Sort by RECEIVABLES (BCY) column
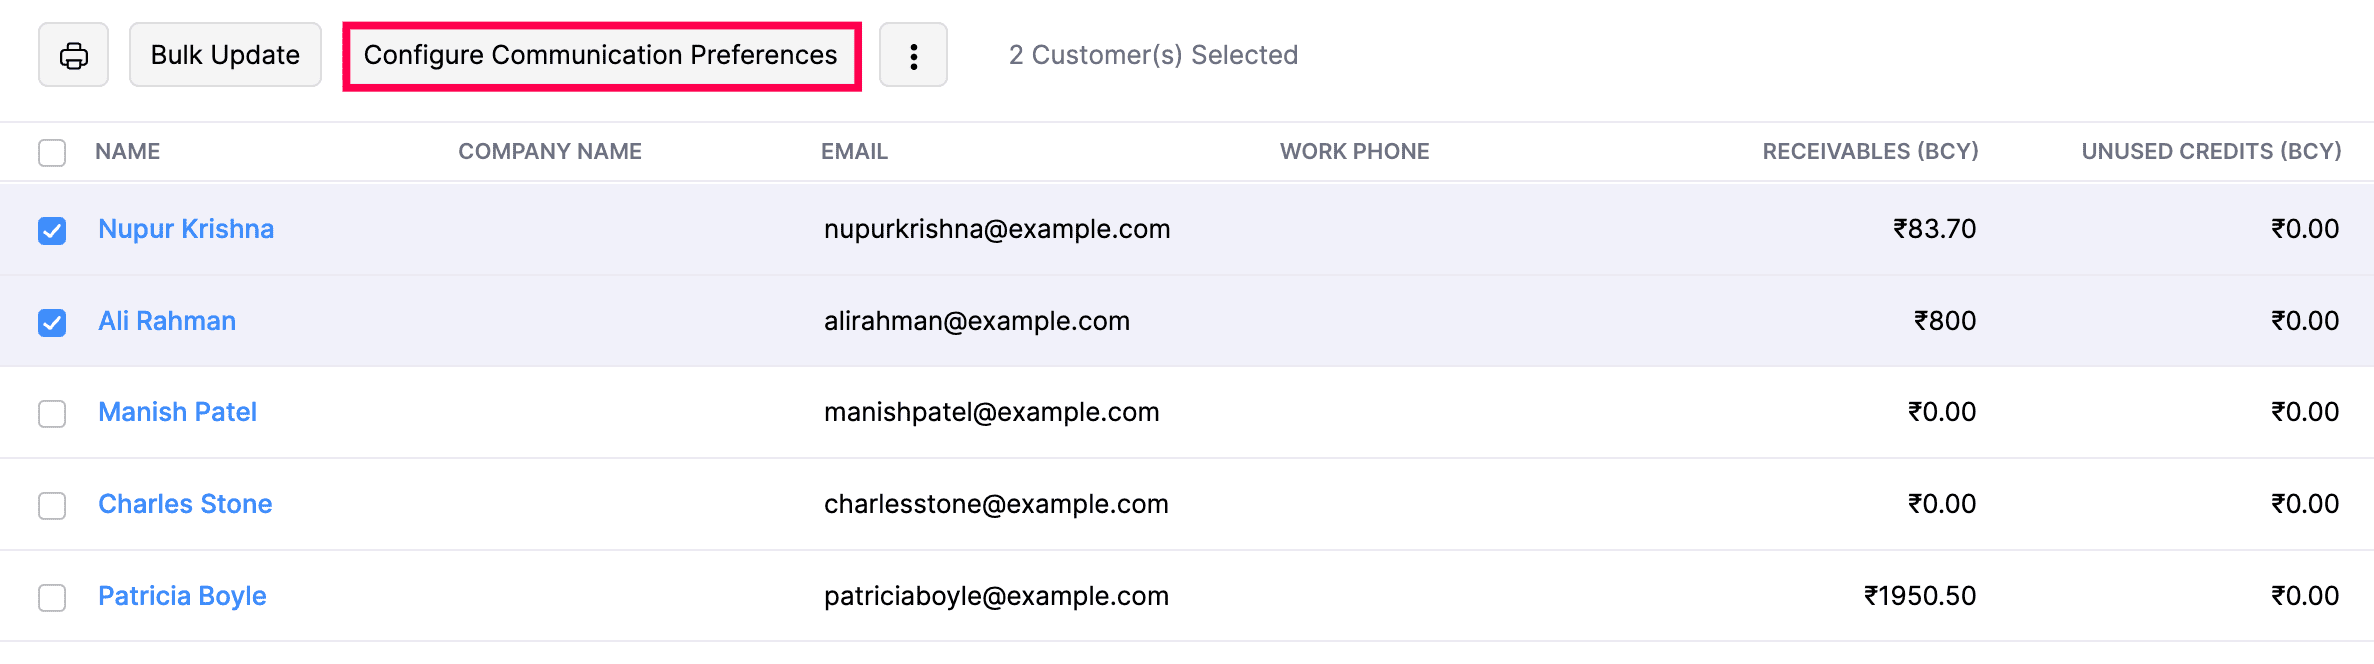The width and height of the screenshot is (2374, 664). click(x=1869, y=151)
